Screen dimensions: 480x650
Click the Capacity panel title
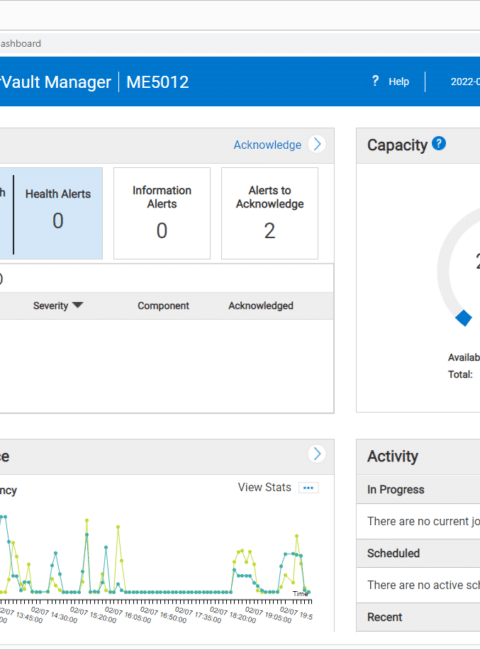click(x=397, y=145)
